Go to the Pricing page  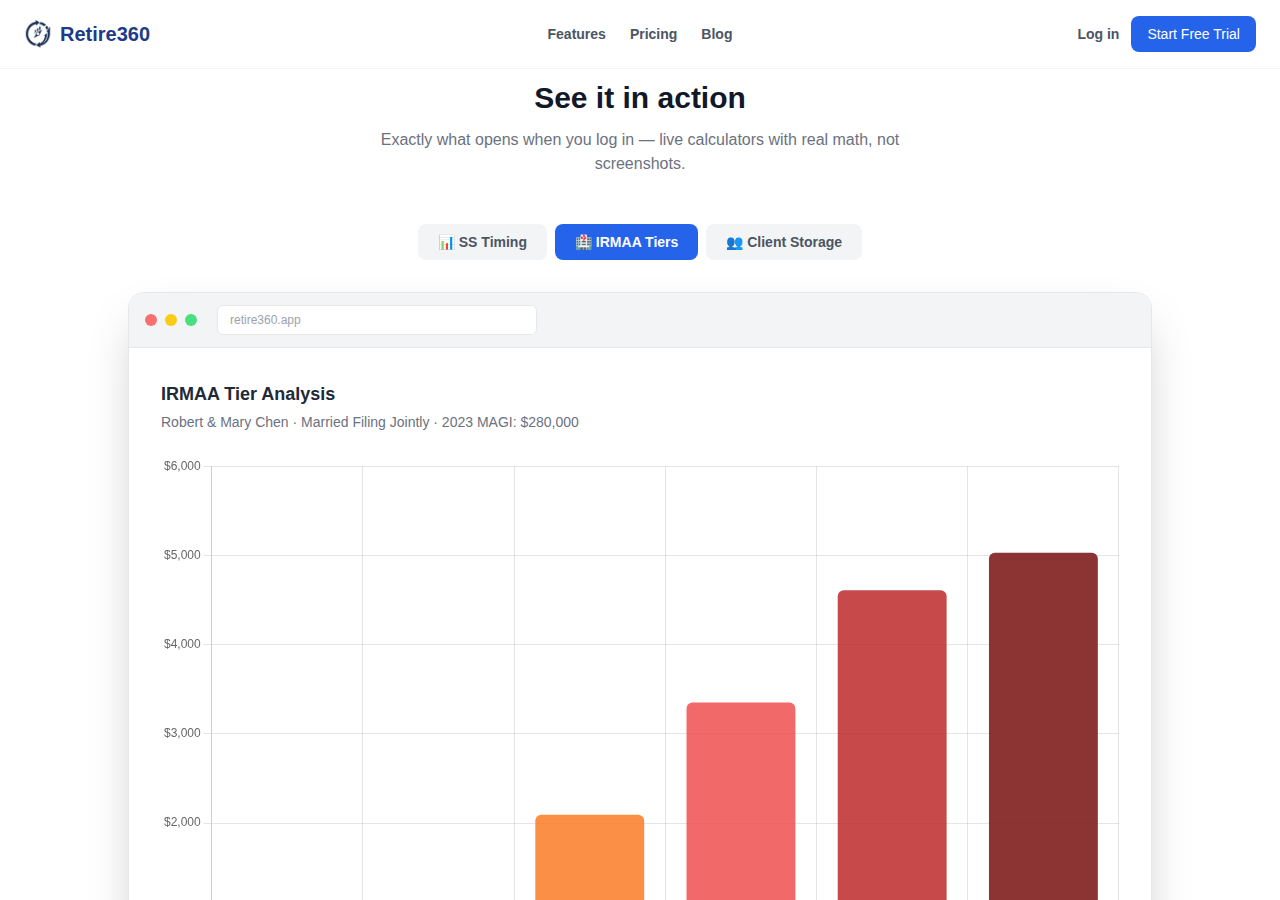pos(653,34)
